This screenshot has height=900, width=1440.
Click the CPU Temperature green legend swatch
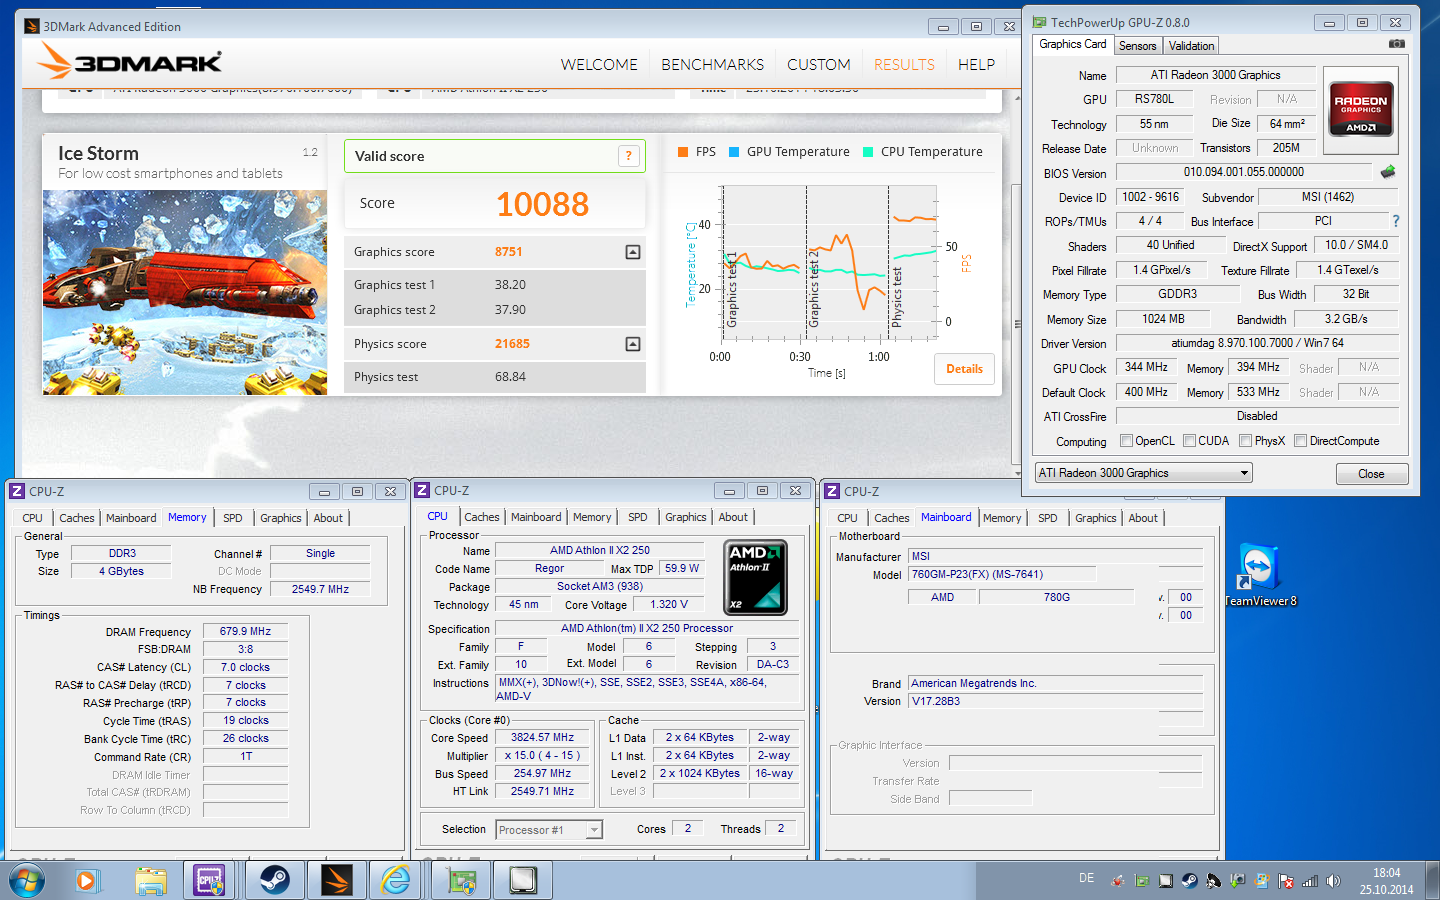[868, 152]
